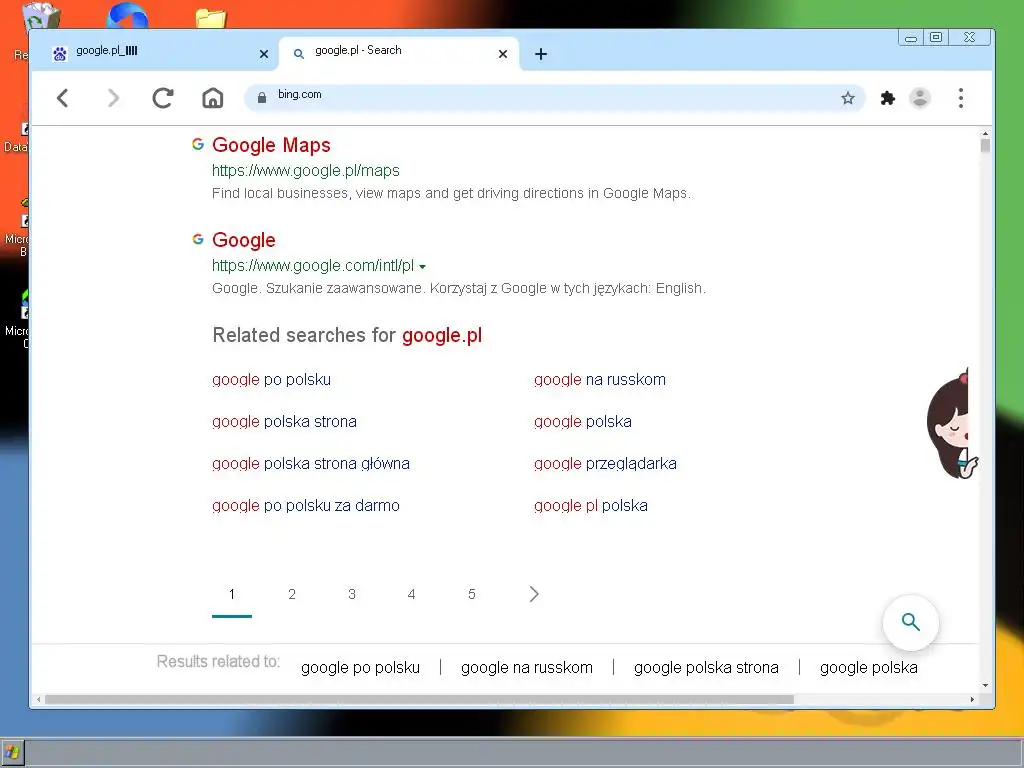The width and height of the screenshot is (1024, 768).
Task: Open related search google przeglądarka
Action: point(605,464)
